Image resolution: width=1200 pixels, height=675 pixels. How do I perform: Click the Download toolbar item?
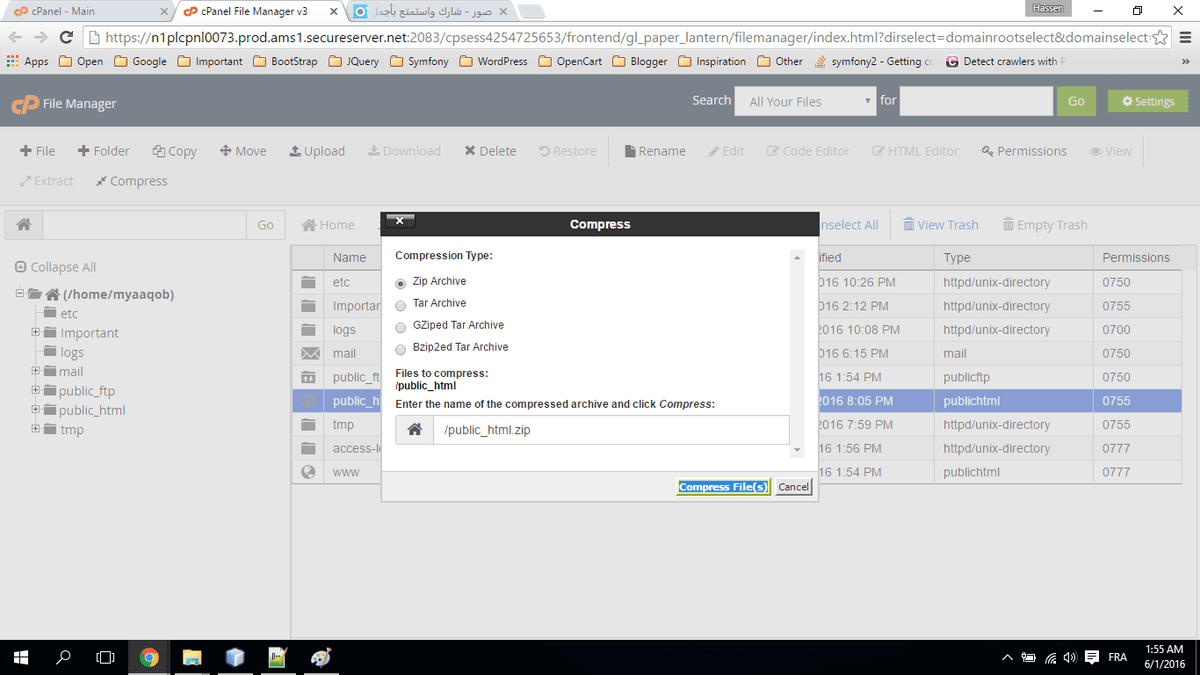pyautogui.click(x=404, y=151)
